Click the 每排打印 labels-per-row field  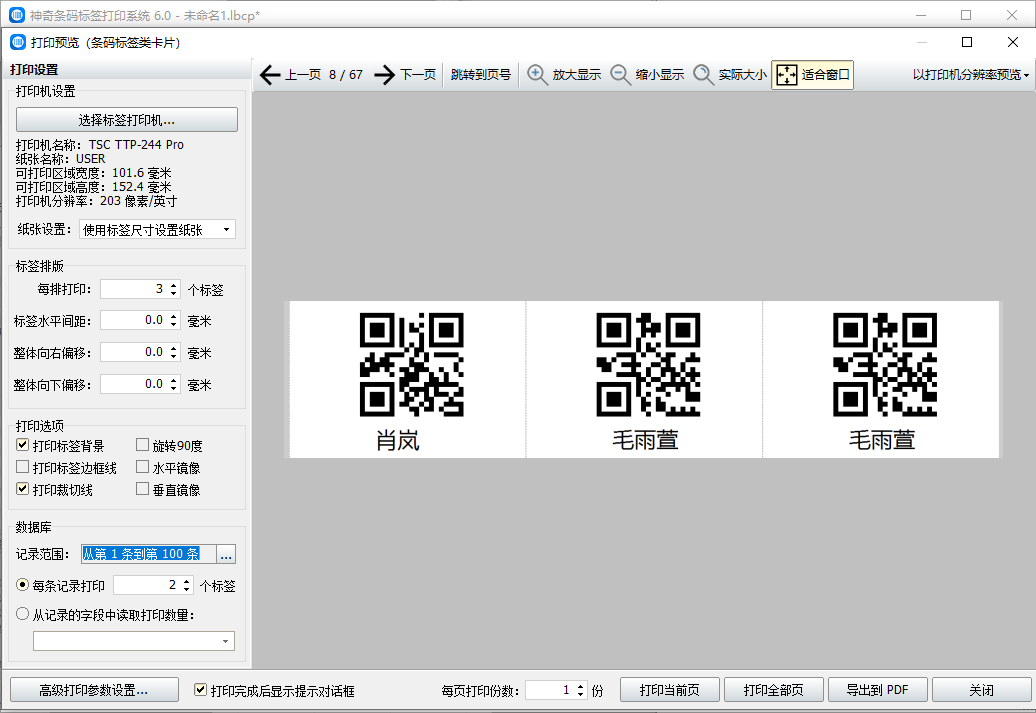click(x=133, y=289)
